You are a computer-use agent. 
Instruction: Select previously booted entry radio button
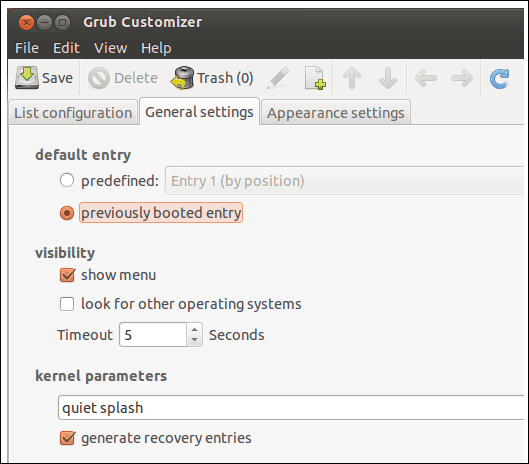[x=67, y=213]
